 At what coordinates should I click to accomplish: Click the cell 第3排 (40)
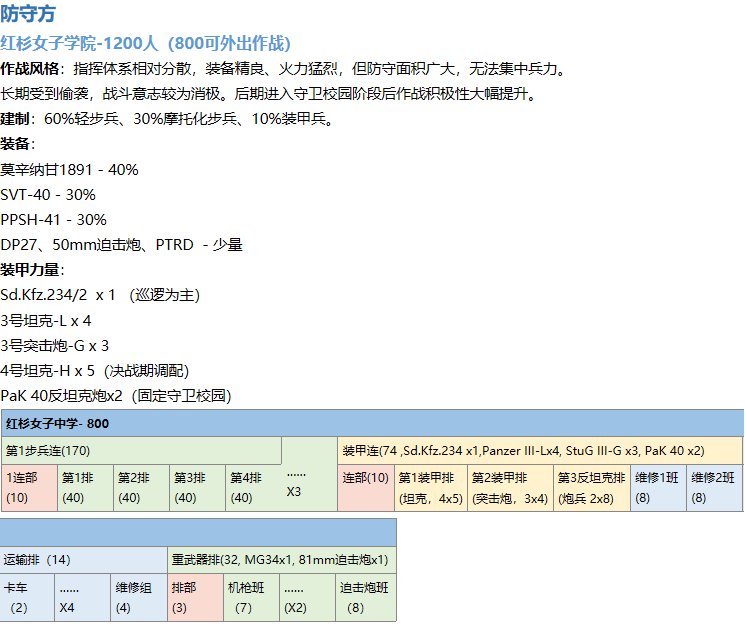tap(198, 488)
